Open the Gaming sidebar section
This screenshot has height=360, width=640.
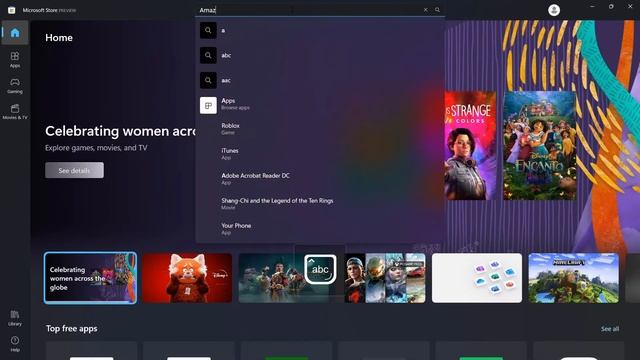[15, 86]
